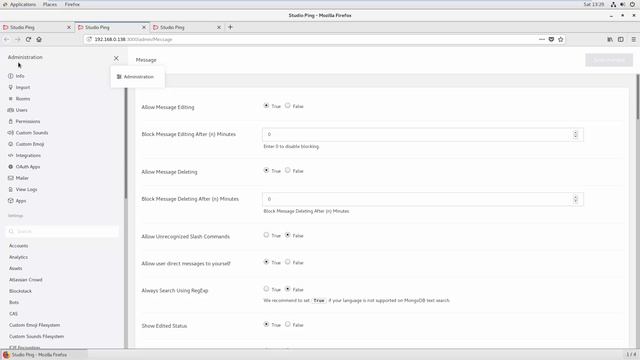Reload the current Firefox page

(x=28, y=39)
